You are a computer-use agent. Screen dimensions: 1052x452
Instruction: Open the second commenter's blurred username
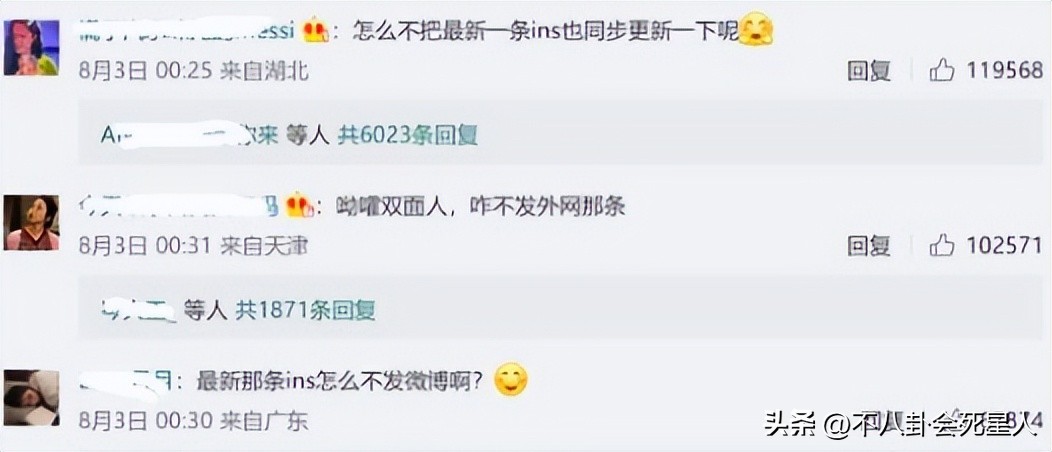click(x=179, y=207)
